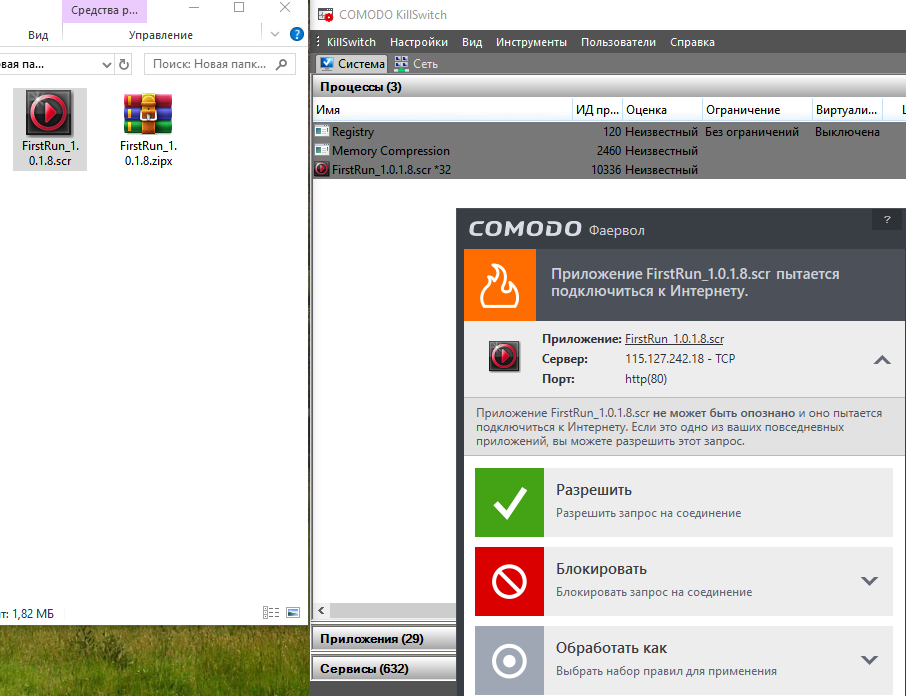Maximize the Explorer window
Image resolution: width=906 pixels, height=696 pixels.
click(239, 8)
